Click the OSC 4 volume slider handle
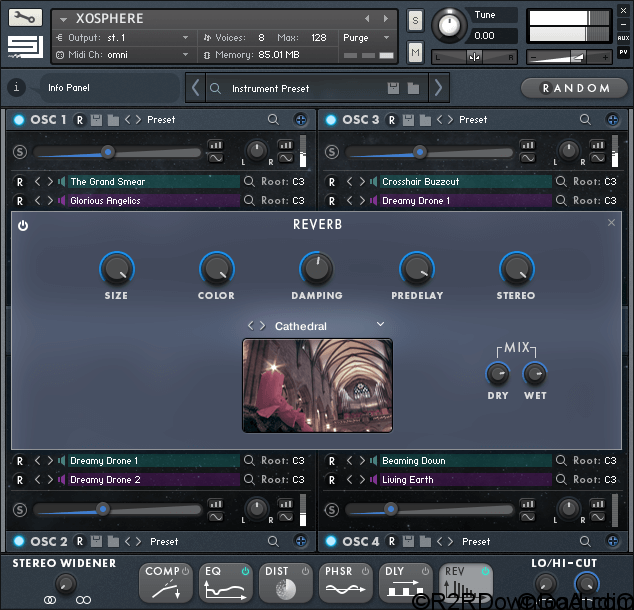Screen dimensions: 634x610 391,509
